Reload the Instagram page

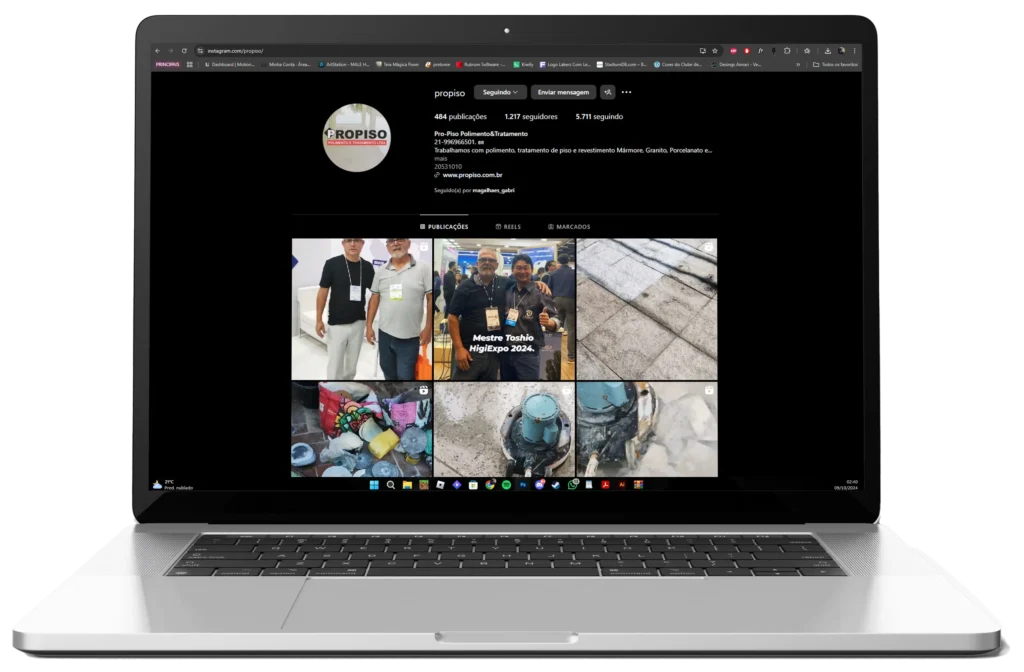coord(184,51)
